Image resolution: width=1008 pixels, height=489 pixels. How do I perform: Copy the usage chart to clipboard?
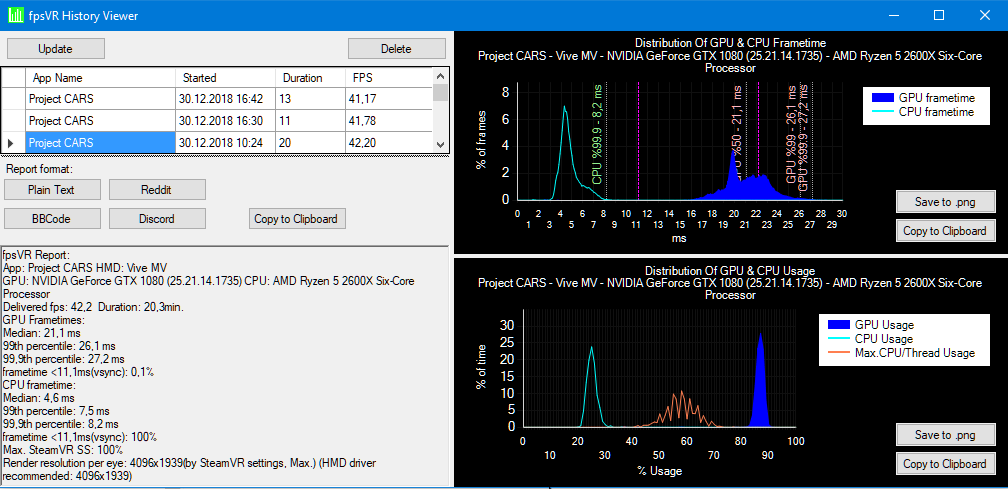pos(945,464)
